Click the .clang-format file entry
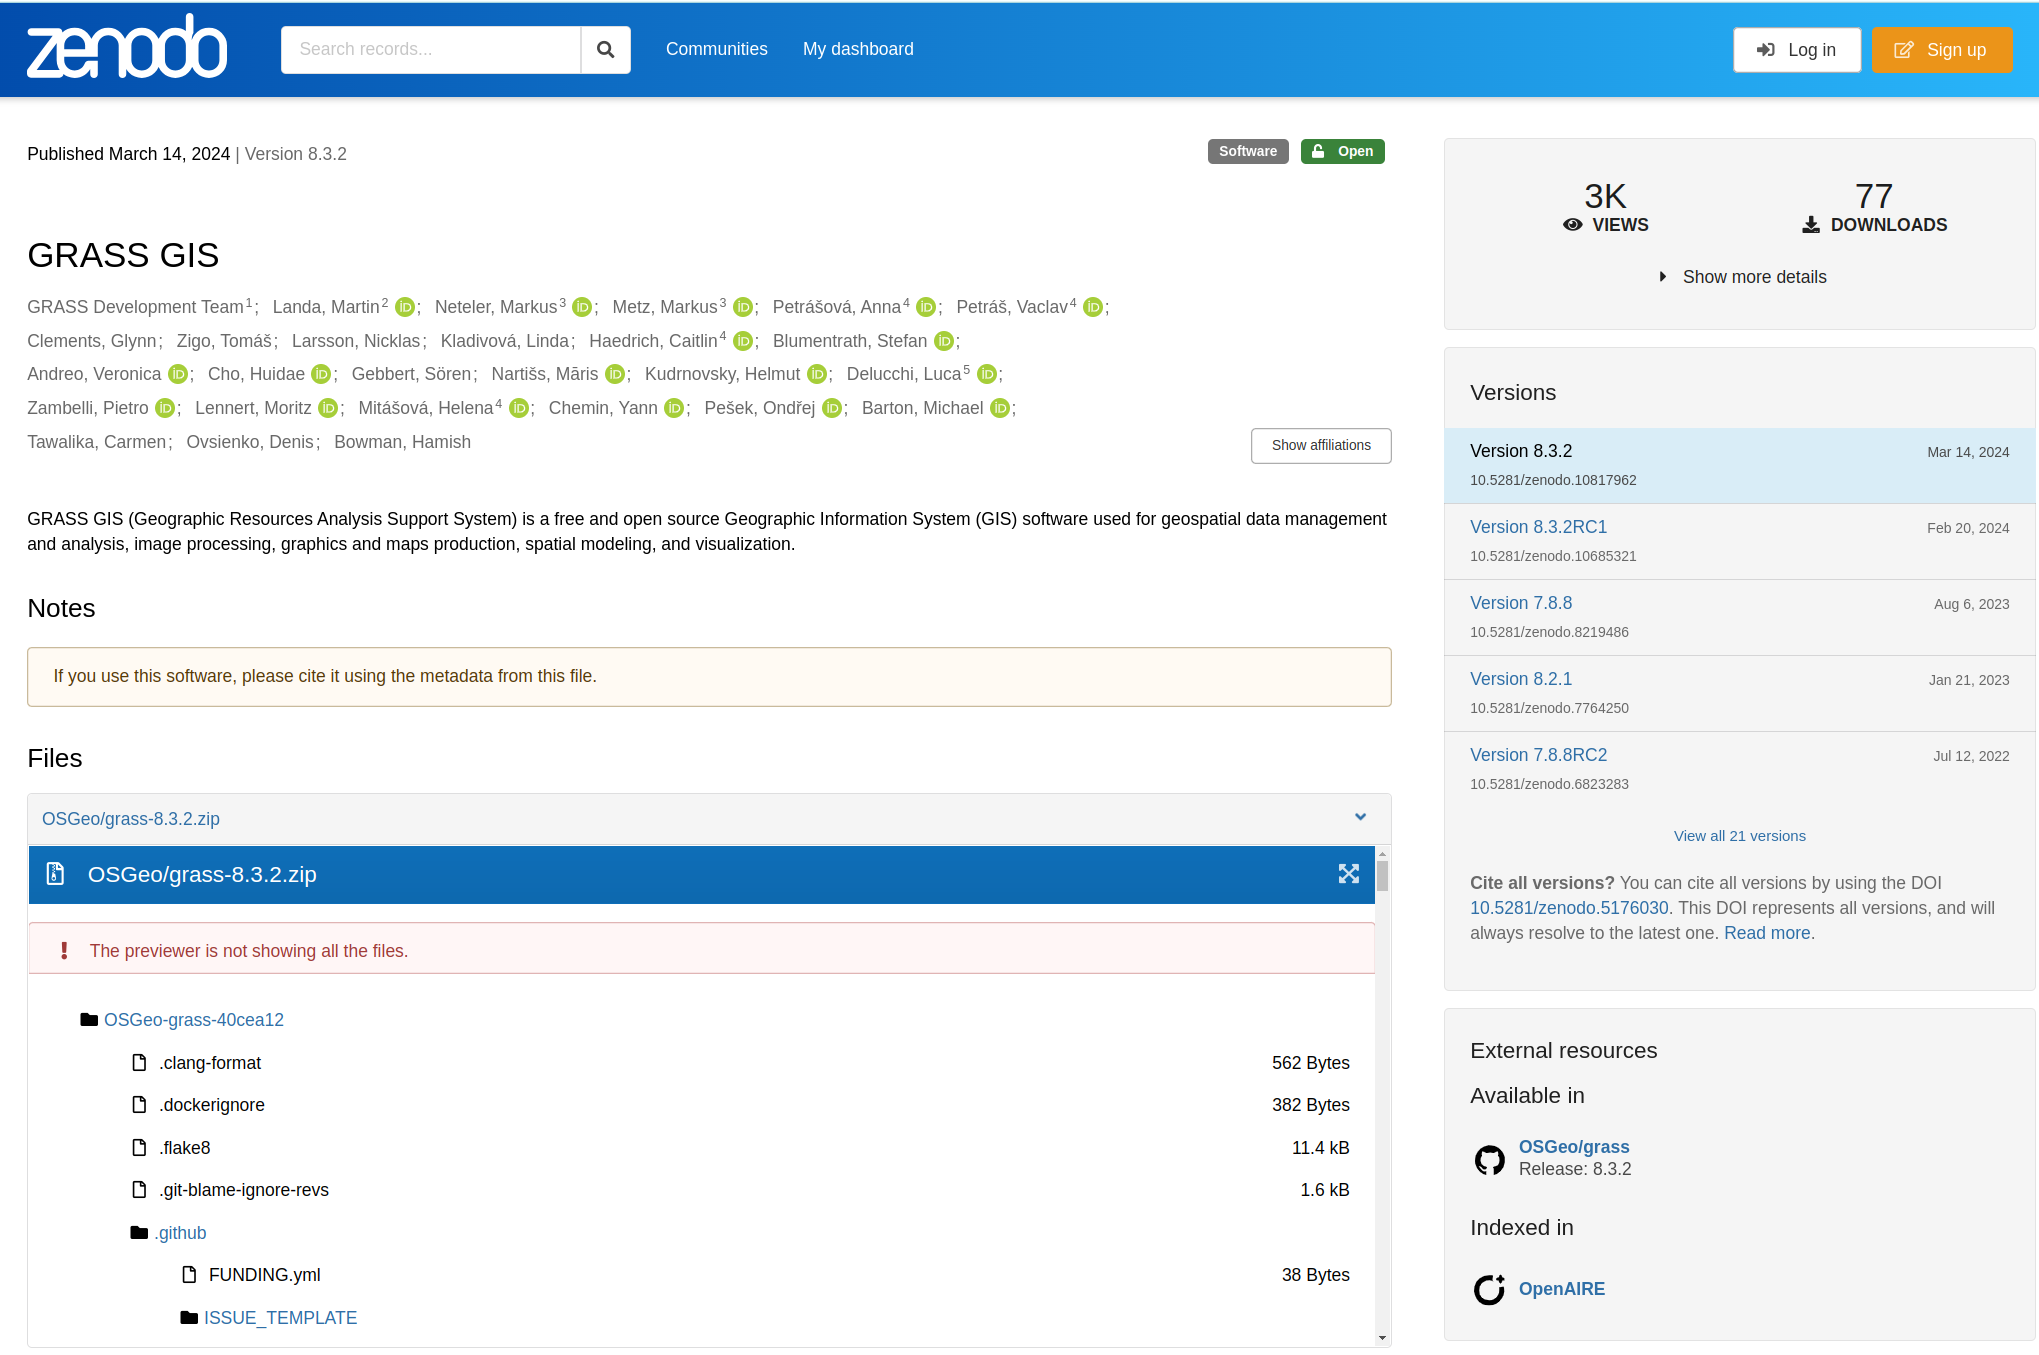Screen dimensions: 2039x1355 [210, 1063]
